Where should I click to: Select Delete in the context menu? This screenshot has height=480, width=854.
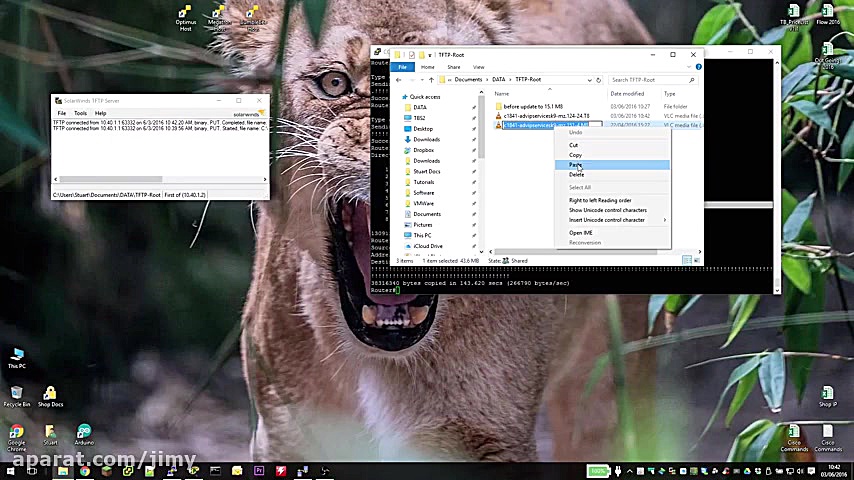tap(577, 175)
